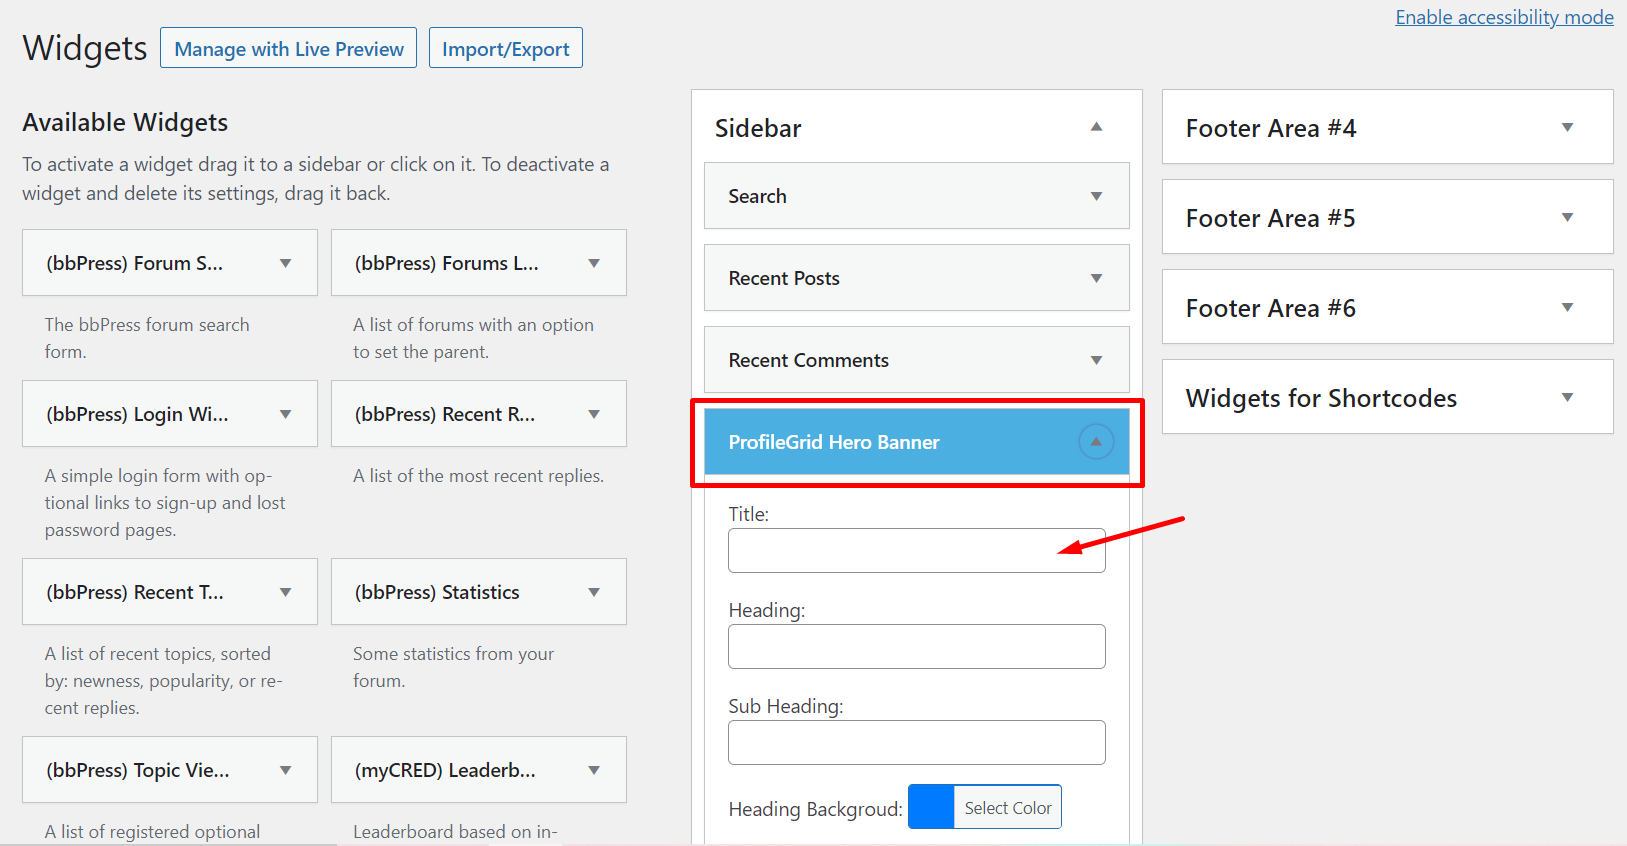Click into the Heading text field
1627x846 pixels.
coord(916,647)
